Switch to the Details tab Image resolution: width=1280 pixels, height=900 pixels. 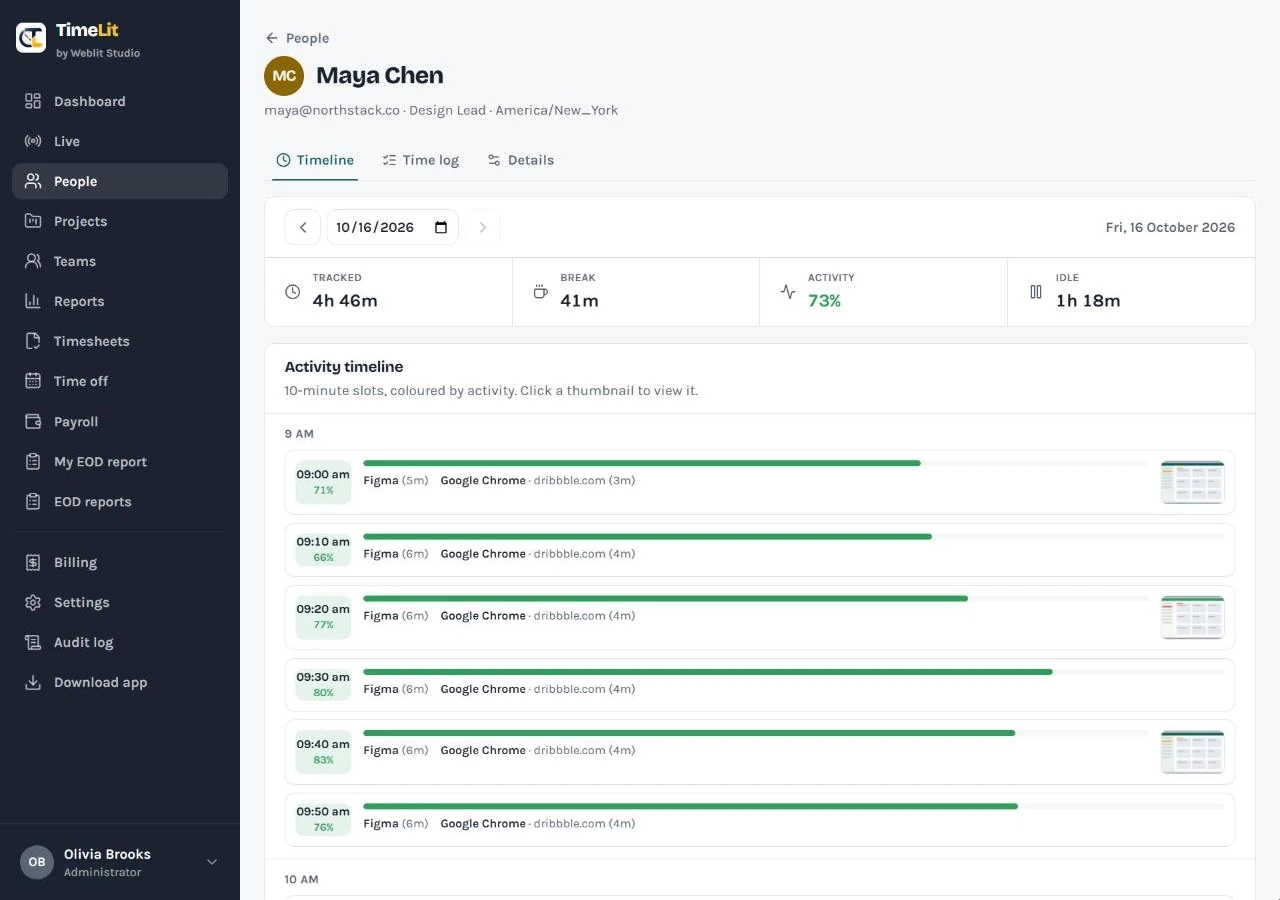(520, 160)
